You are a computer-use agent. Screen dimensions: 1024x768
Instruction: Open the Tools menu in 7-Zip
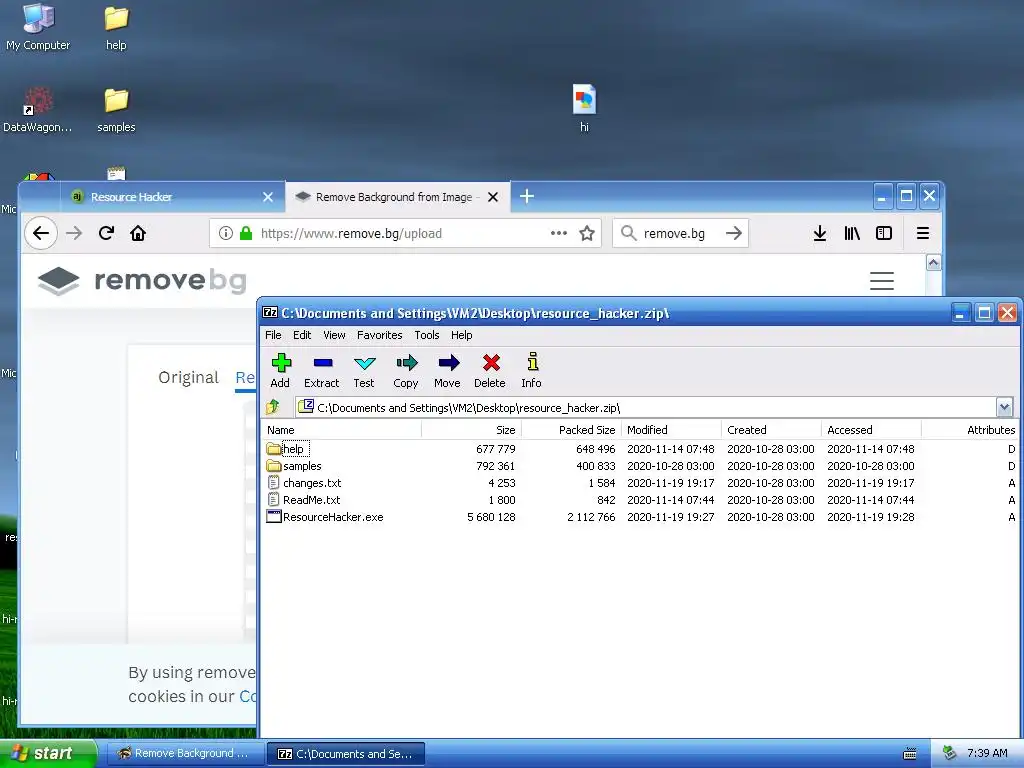(x=426, y=335)
